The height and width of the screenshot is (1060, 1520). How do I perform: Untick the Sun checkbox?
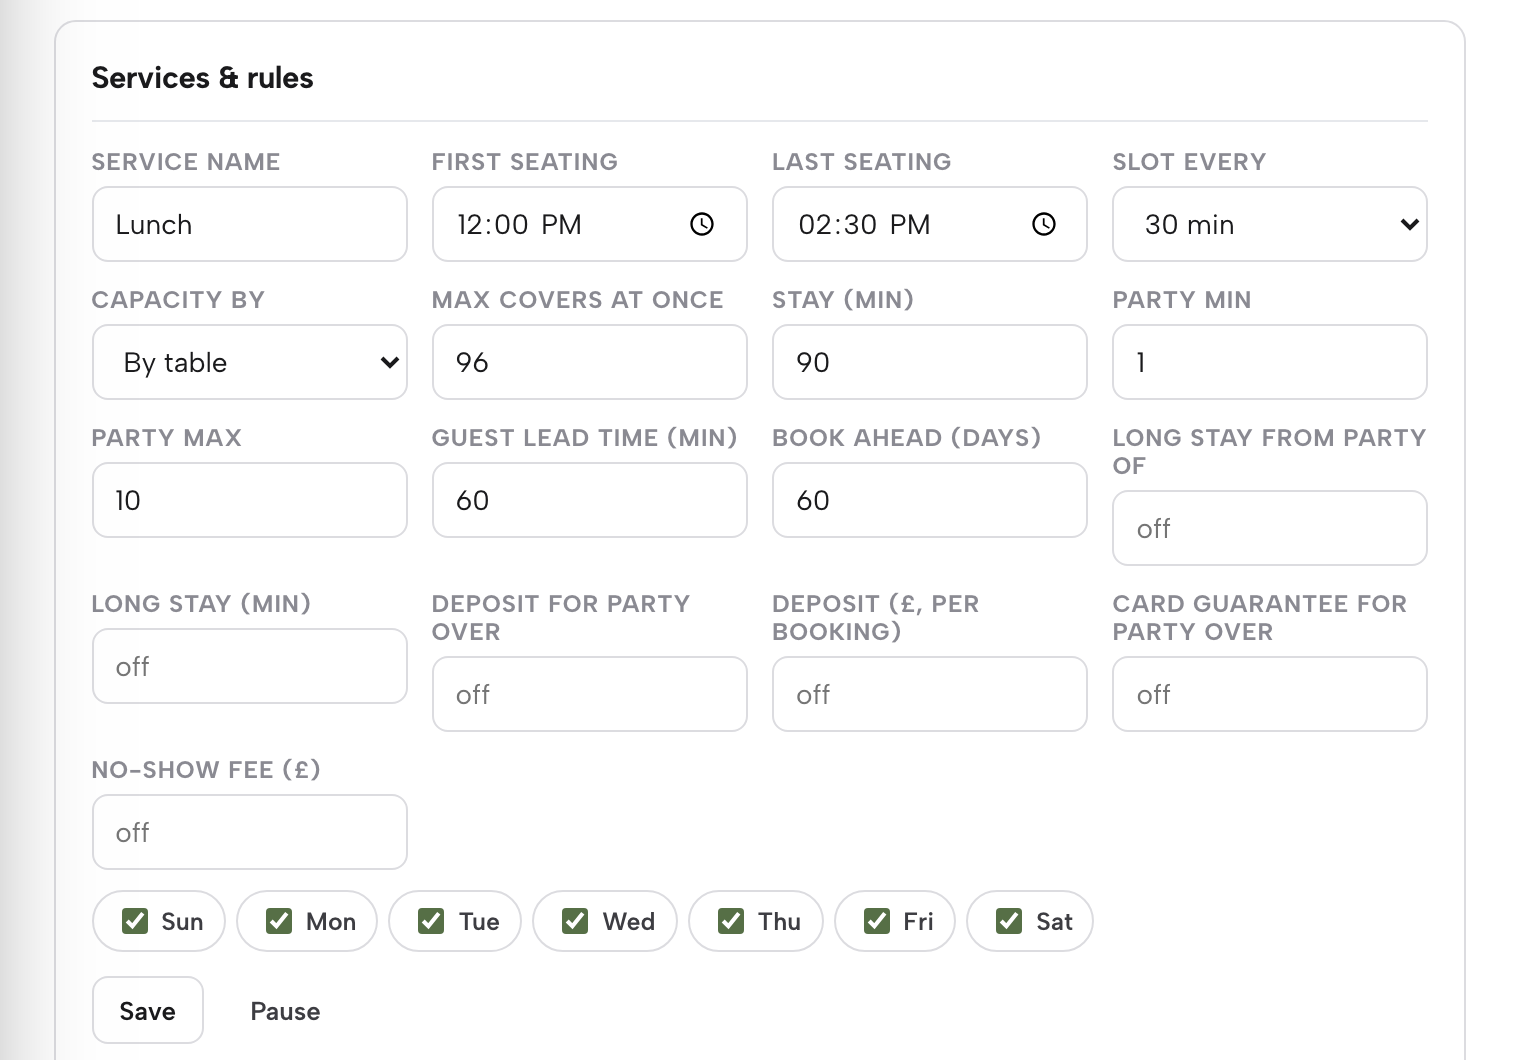click(135, 921)
